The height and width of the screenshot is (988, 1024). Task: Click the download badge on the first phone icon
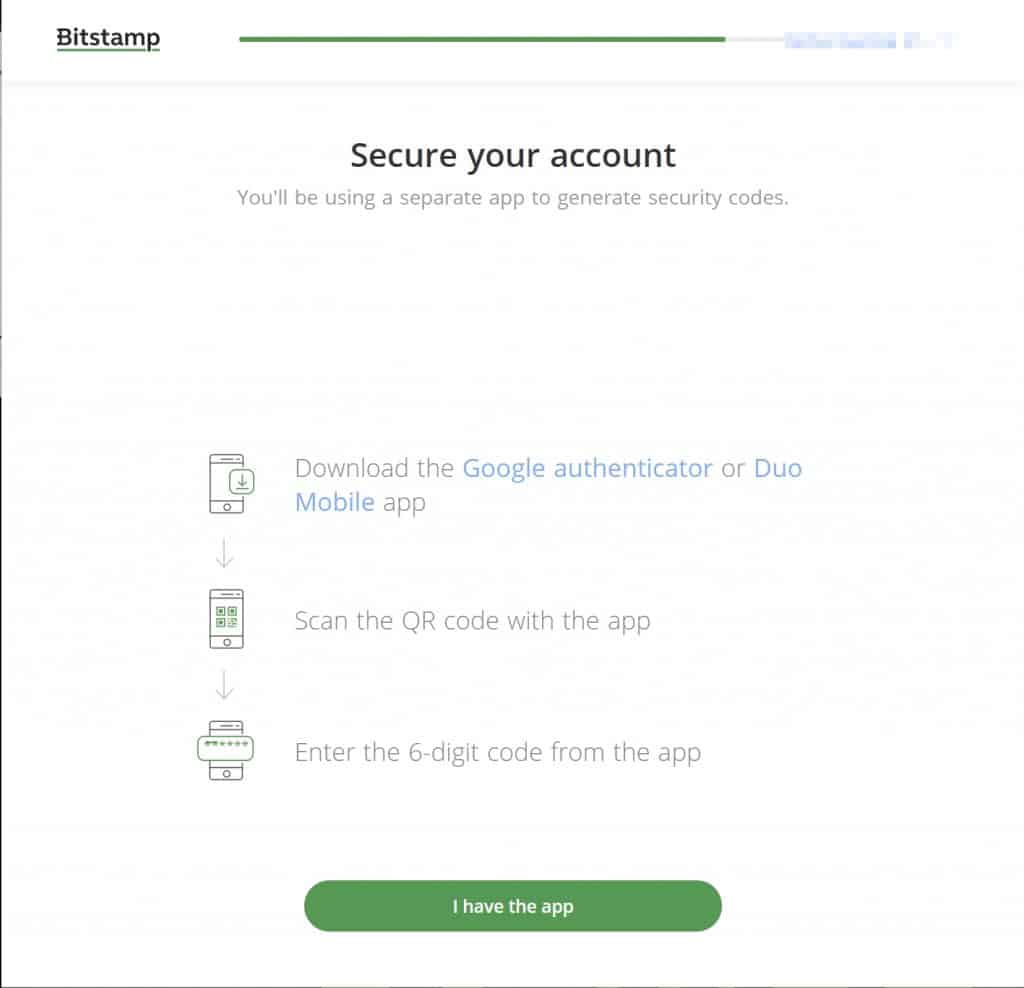(240, 480)
